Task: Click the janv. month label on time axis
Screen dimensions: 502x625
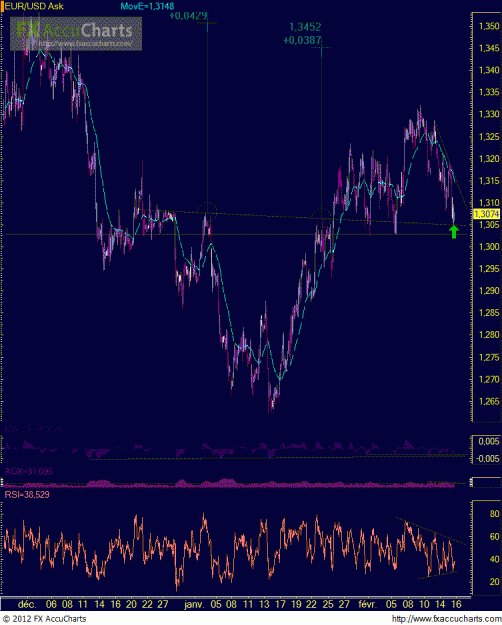Action: point(195,604)
